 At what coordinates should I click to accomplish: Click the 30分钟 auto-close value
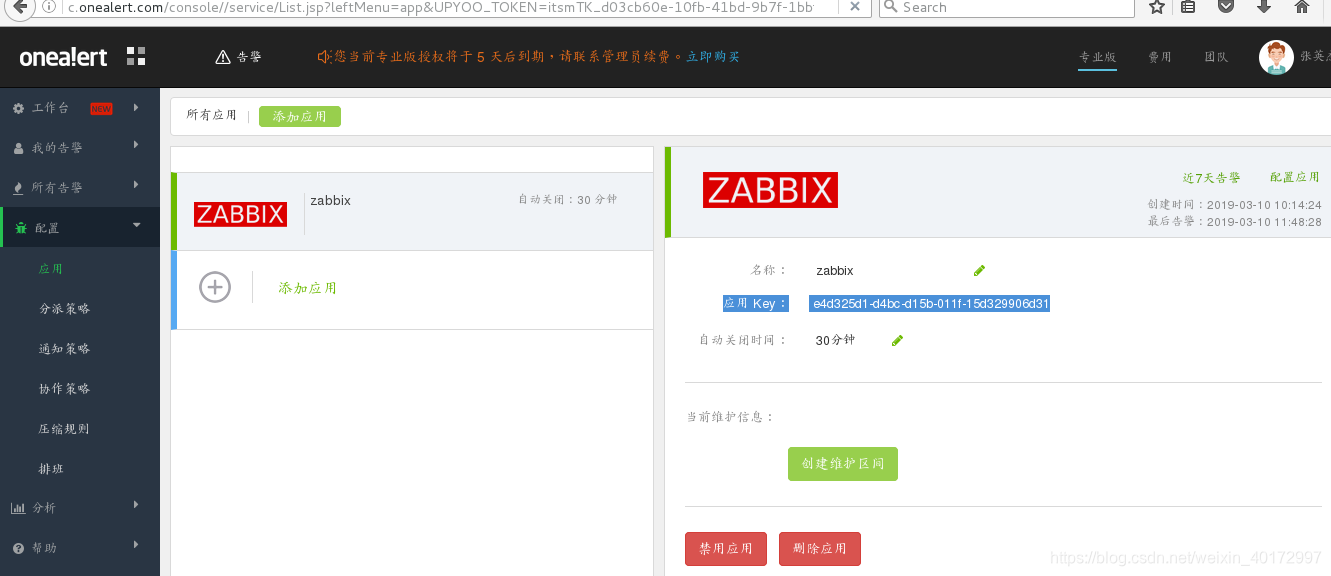point(835,340)
